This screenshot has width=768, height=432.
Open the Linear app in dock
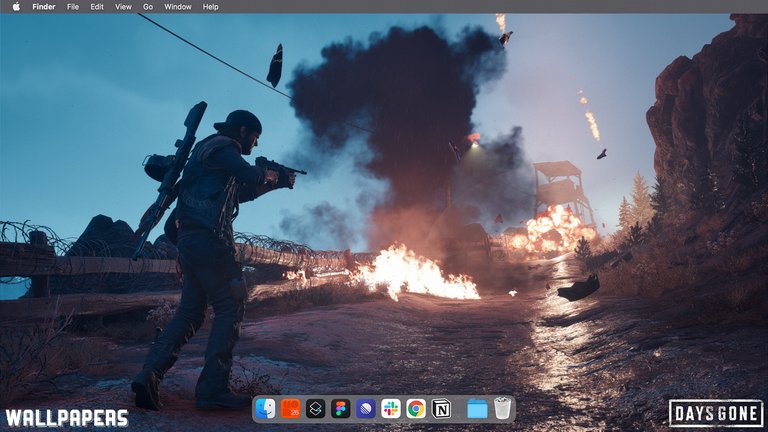[365, 408]
